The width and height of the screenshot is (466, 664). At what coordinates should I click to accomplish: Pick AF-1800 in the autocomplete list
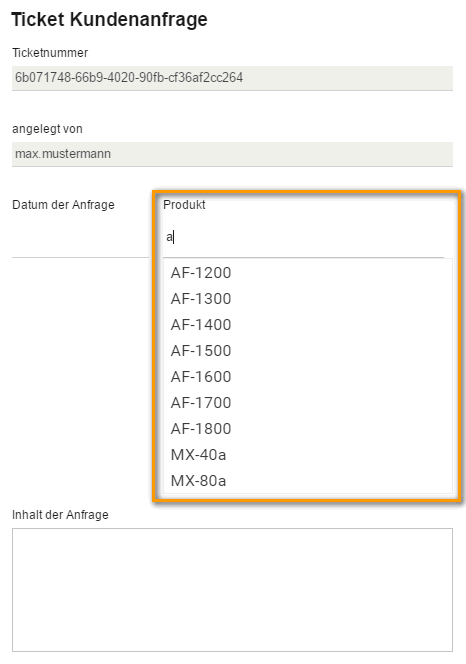coord(308,429)
